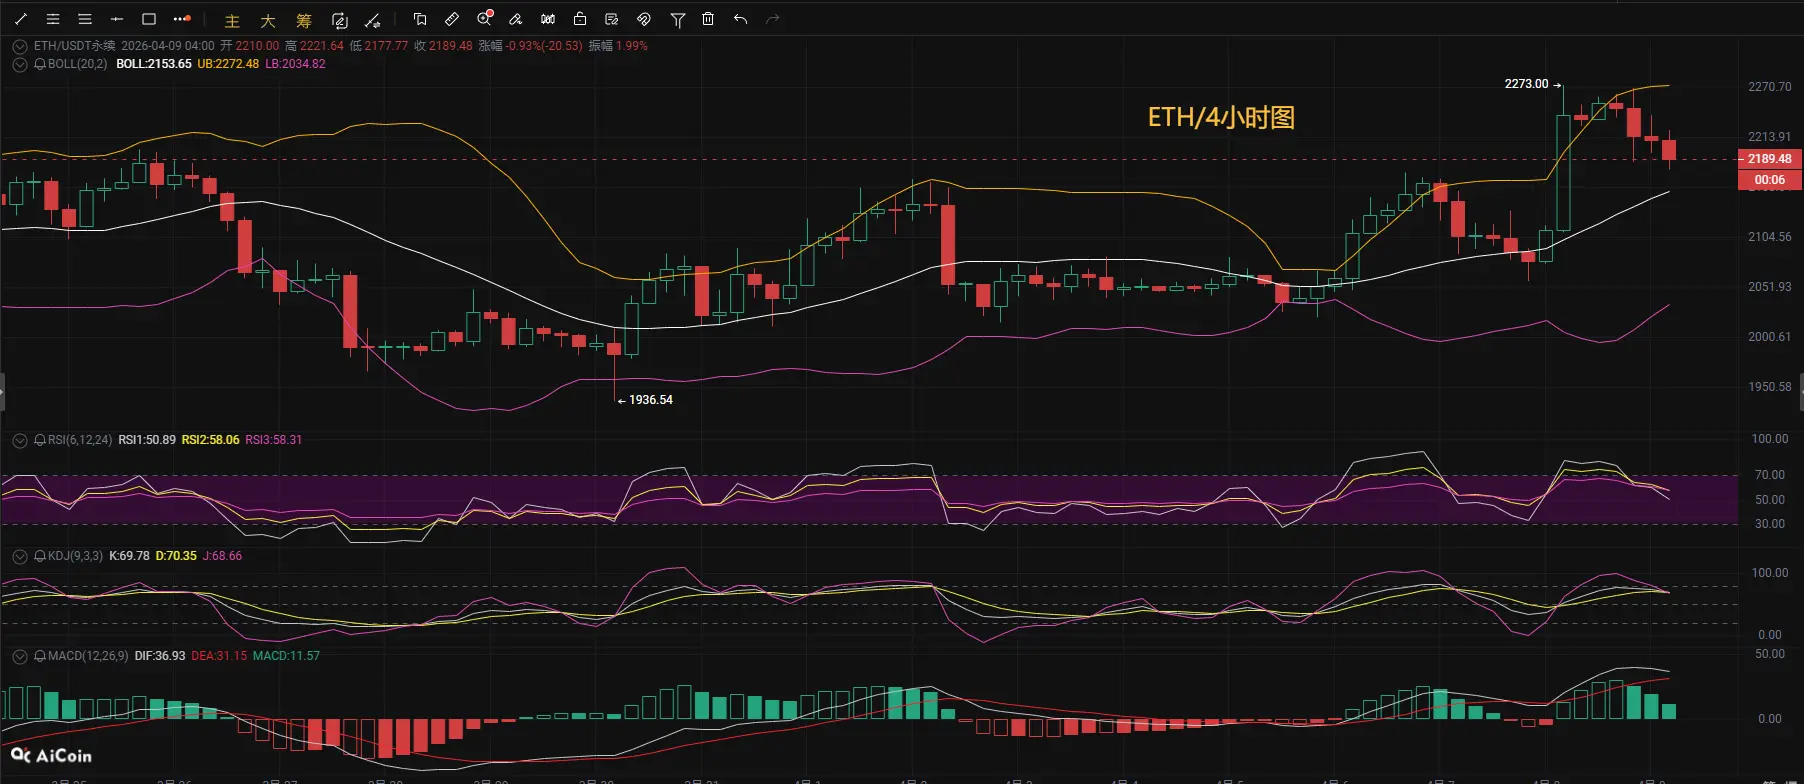Click the RSI3:58.31 value
Viewport: 1804px width, 784px height.
click(274, 440)
